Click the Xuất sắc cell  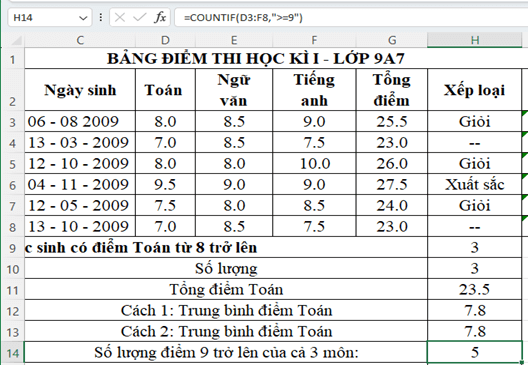474,184
